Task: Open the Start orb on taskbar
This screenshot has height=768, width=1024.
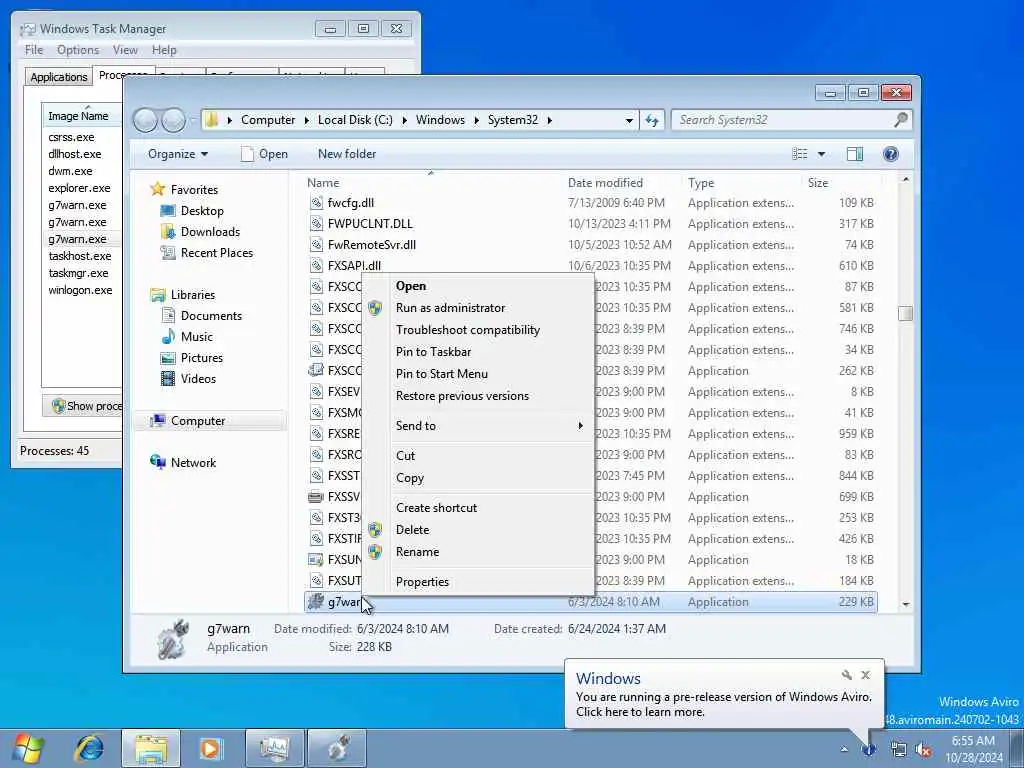Action: pyautogui.click(x=28, y=748)
